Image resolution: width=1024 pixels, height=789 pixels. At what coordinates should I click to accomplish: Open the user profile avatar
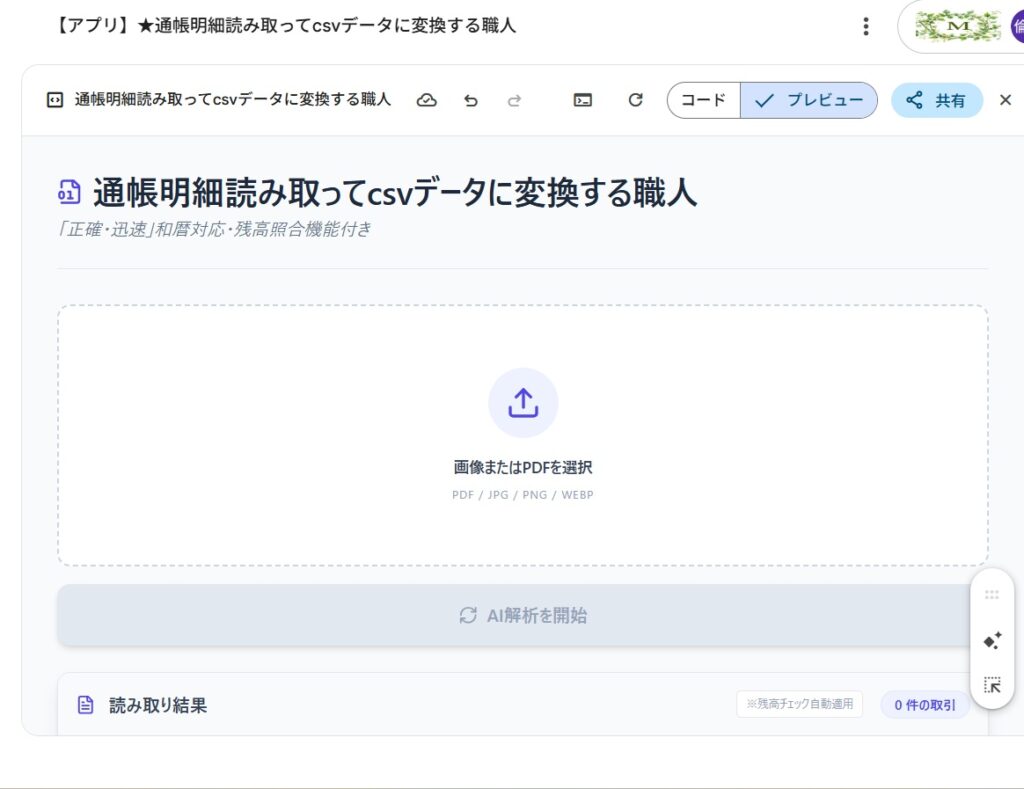point(1017,26)
